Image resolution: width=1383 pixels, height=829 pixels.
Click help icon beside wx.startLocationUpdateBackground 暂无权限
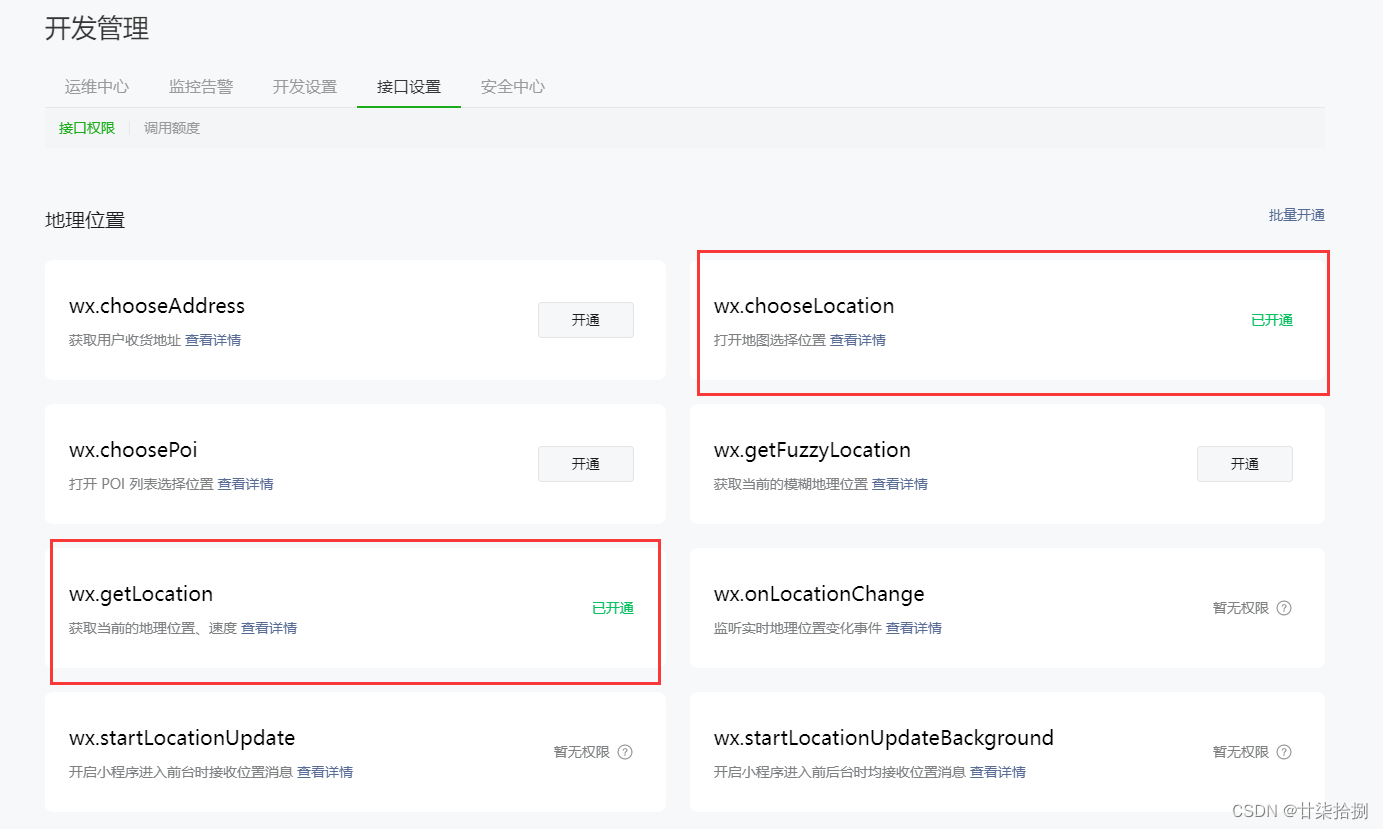click(1284, 752)
